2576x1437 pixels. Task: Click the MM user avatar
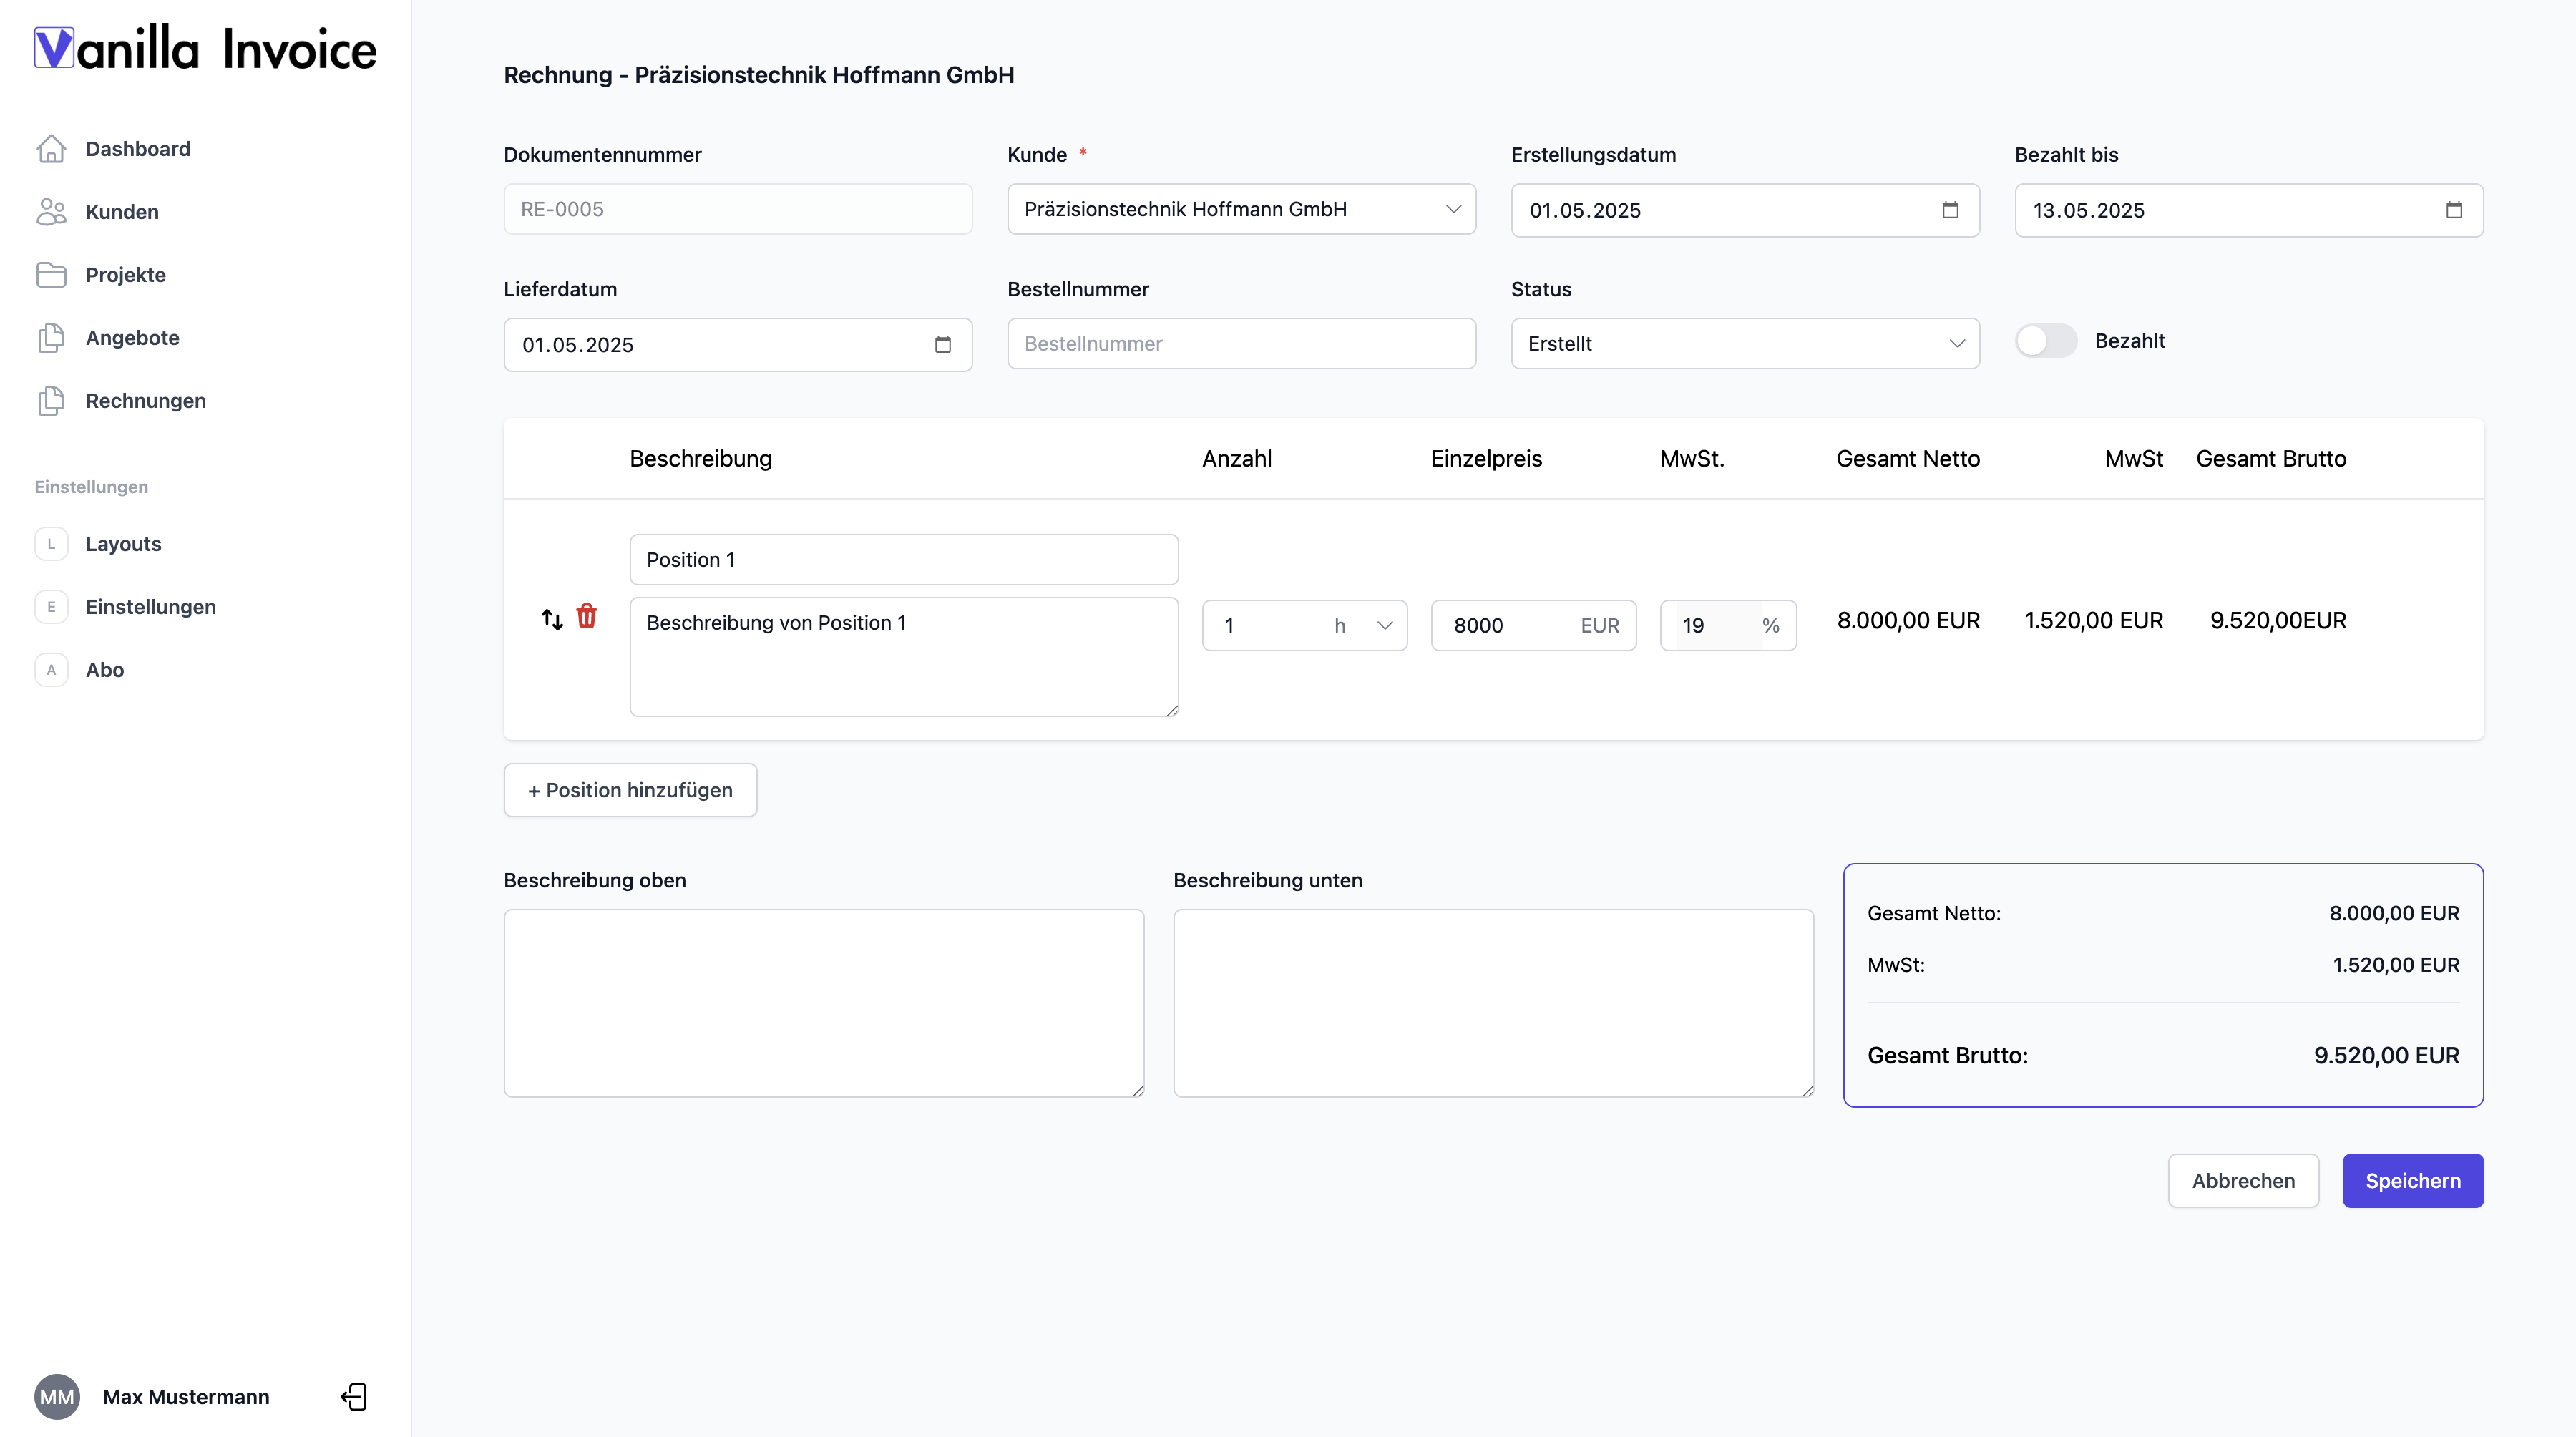57,1397
